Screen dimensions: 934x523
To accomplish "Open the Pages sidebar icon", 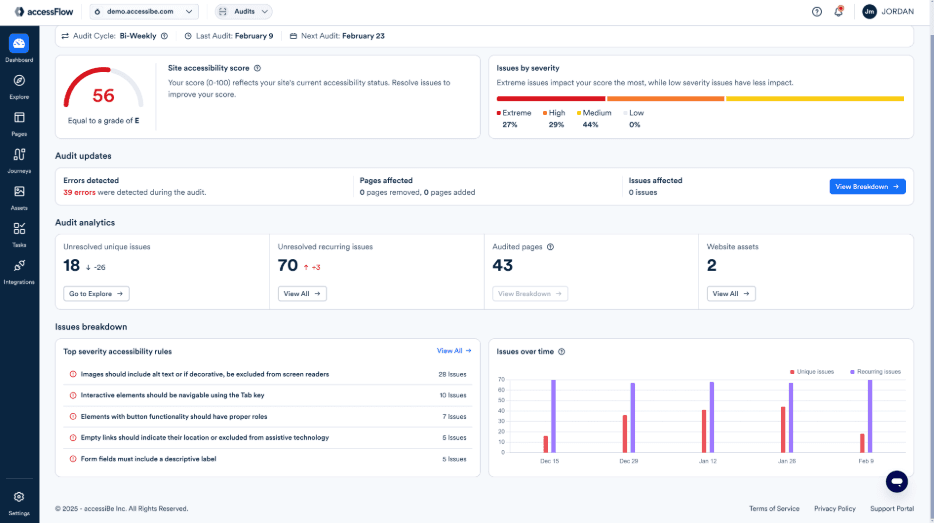I will pyautogui.click(x=19, y=117).
